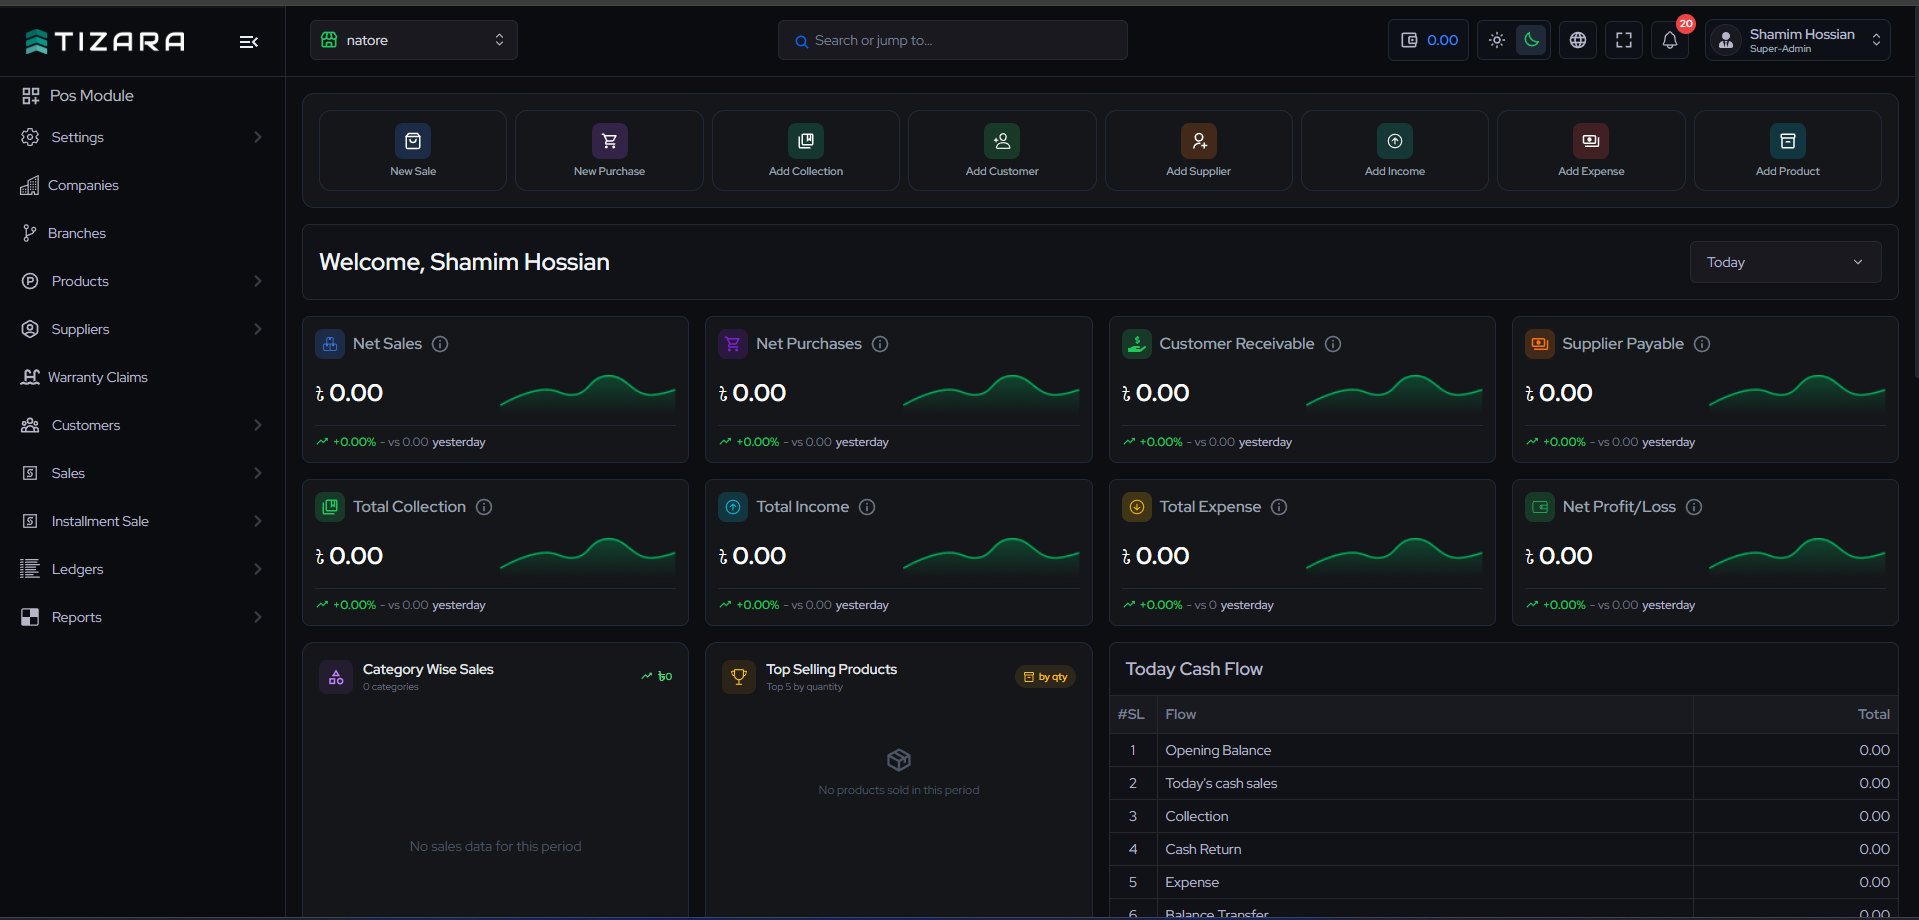Expand the Customers sidebar menu
1919x920 pixels.
[142, 425]
